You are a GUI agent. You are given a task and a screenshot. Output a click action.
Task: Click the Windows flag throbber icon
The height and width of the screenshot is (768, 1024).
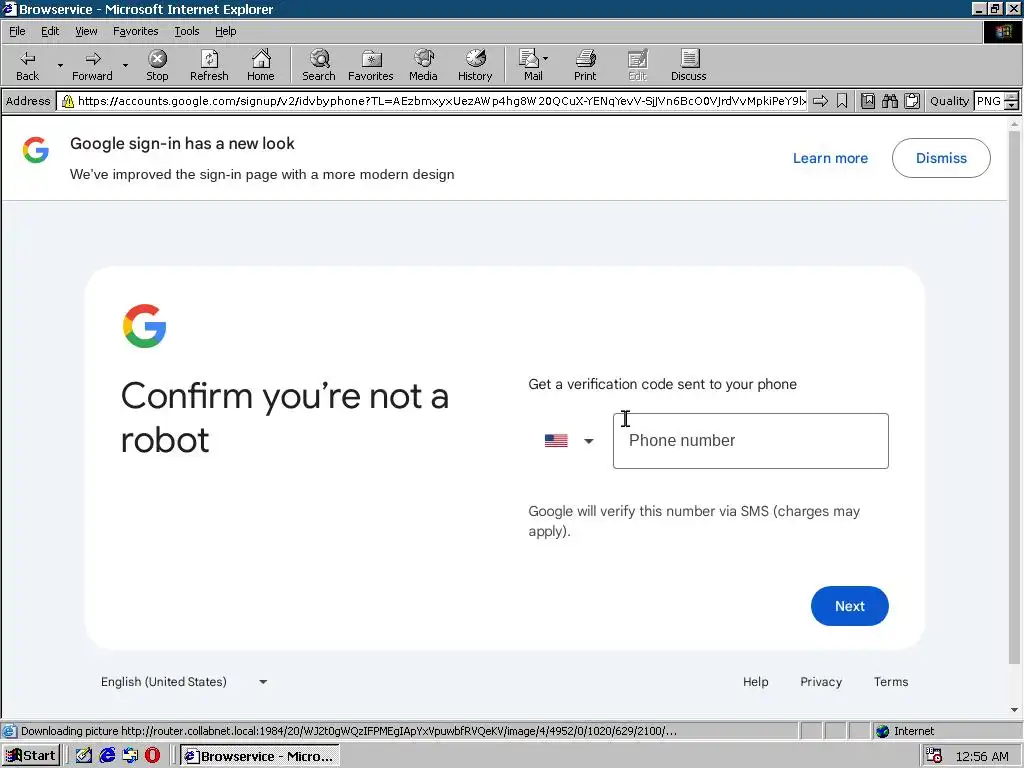(1002, 31)
